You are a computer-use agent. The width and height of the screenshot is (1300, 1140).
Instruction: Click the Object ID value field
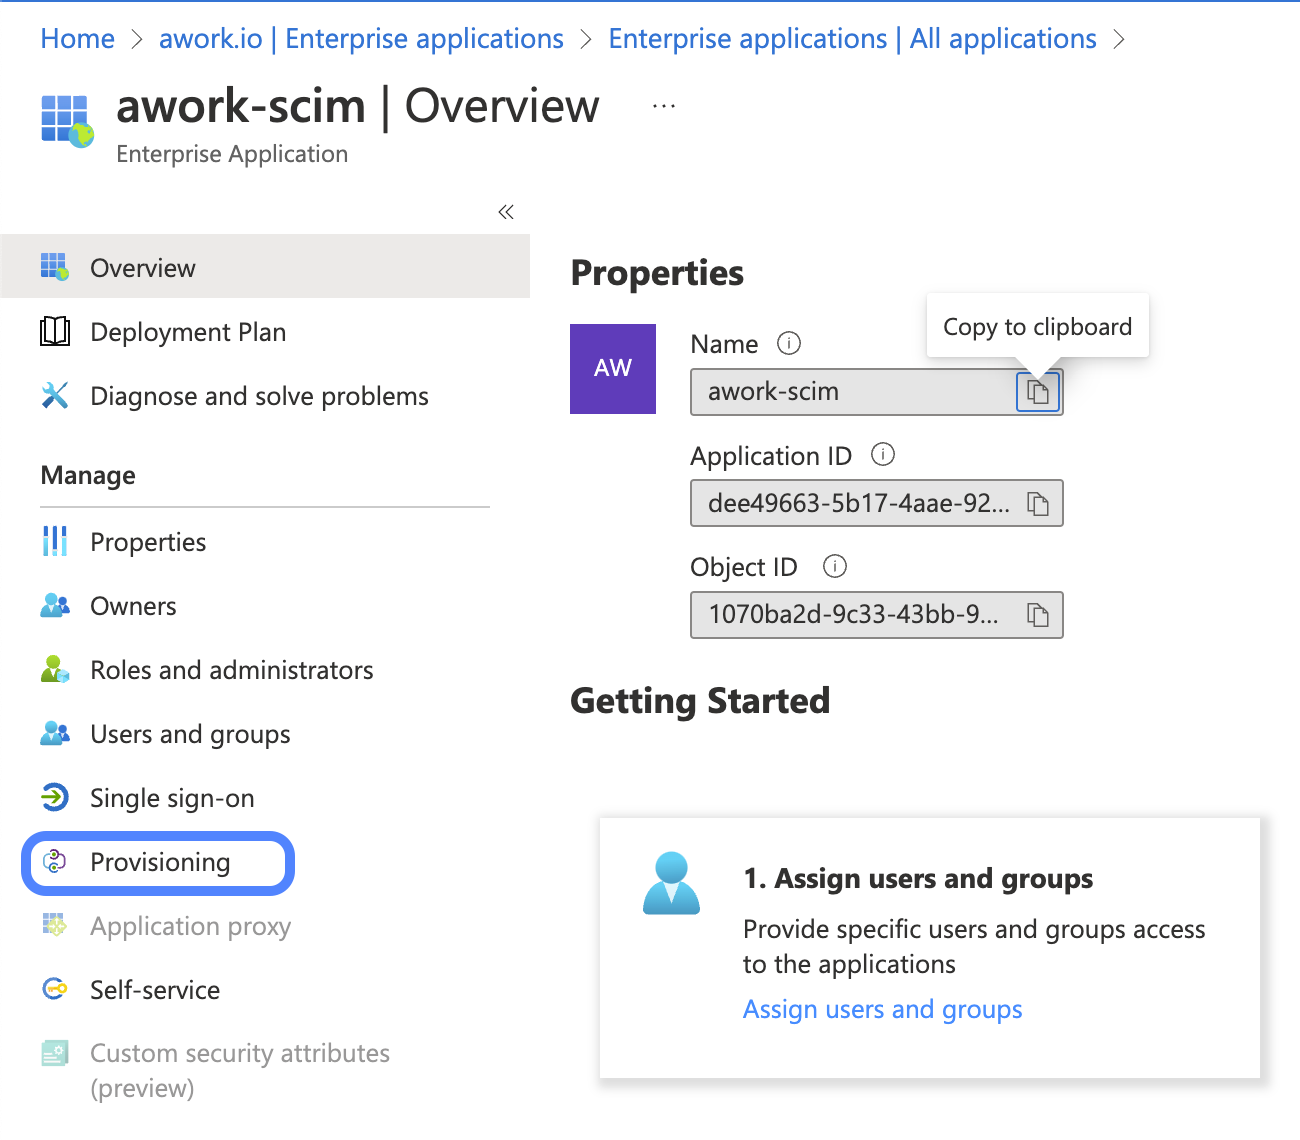coord(876,614)
